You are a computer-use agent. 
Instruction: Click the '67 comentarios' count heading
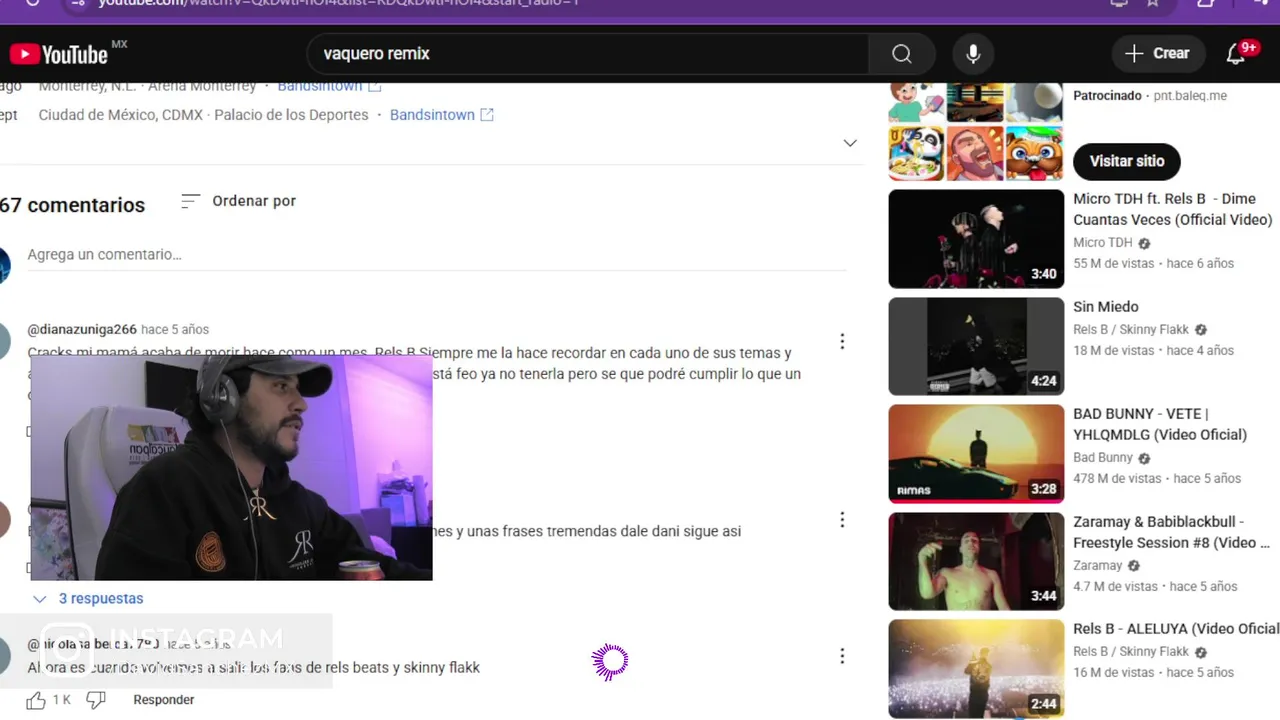[x=72, y=205]
